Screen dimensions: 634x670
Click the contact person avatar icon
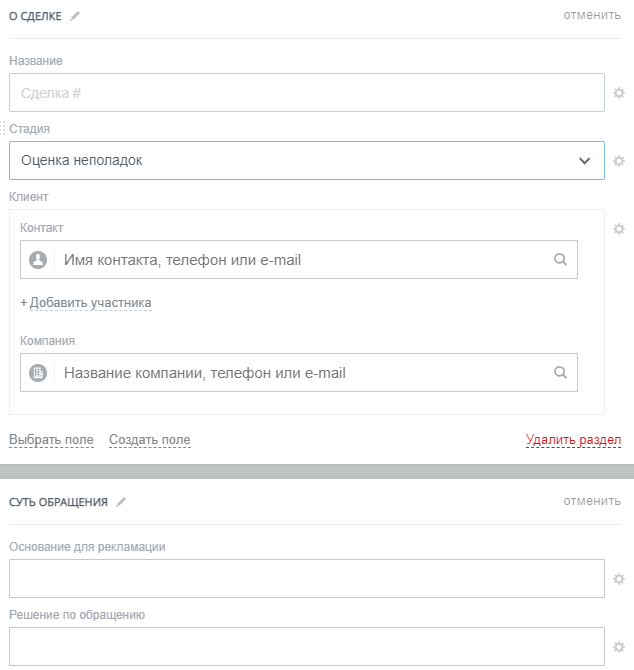[x=38, y=260]
